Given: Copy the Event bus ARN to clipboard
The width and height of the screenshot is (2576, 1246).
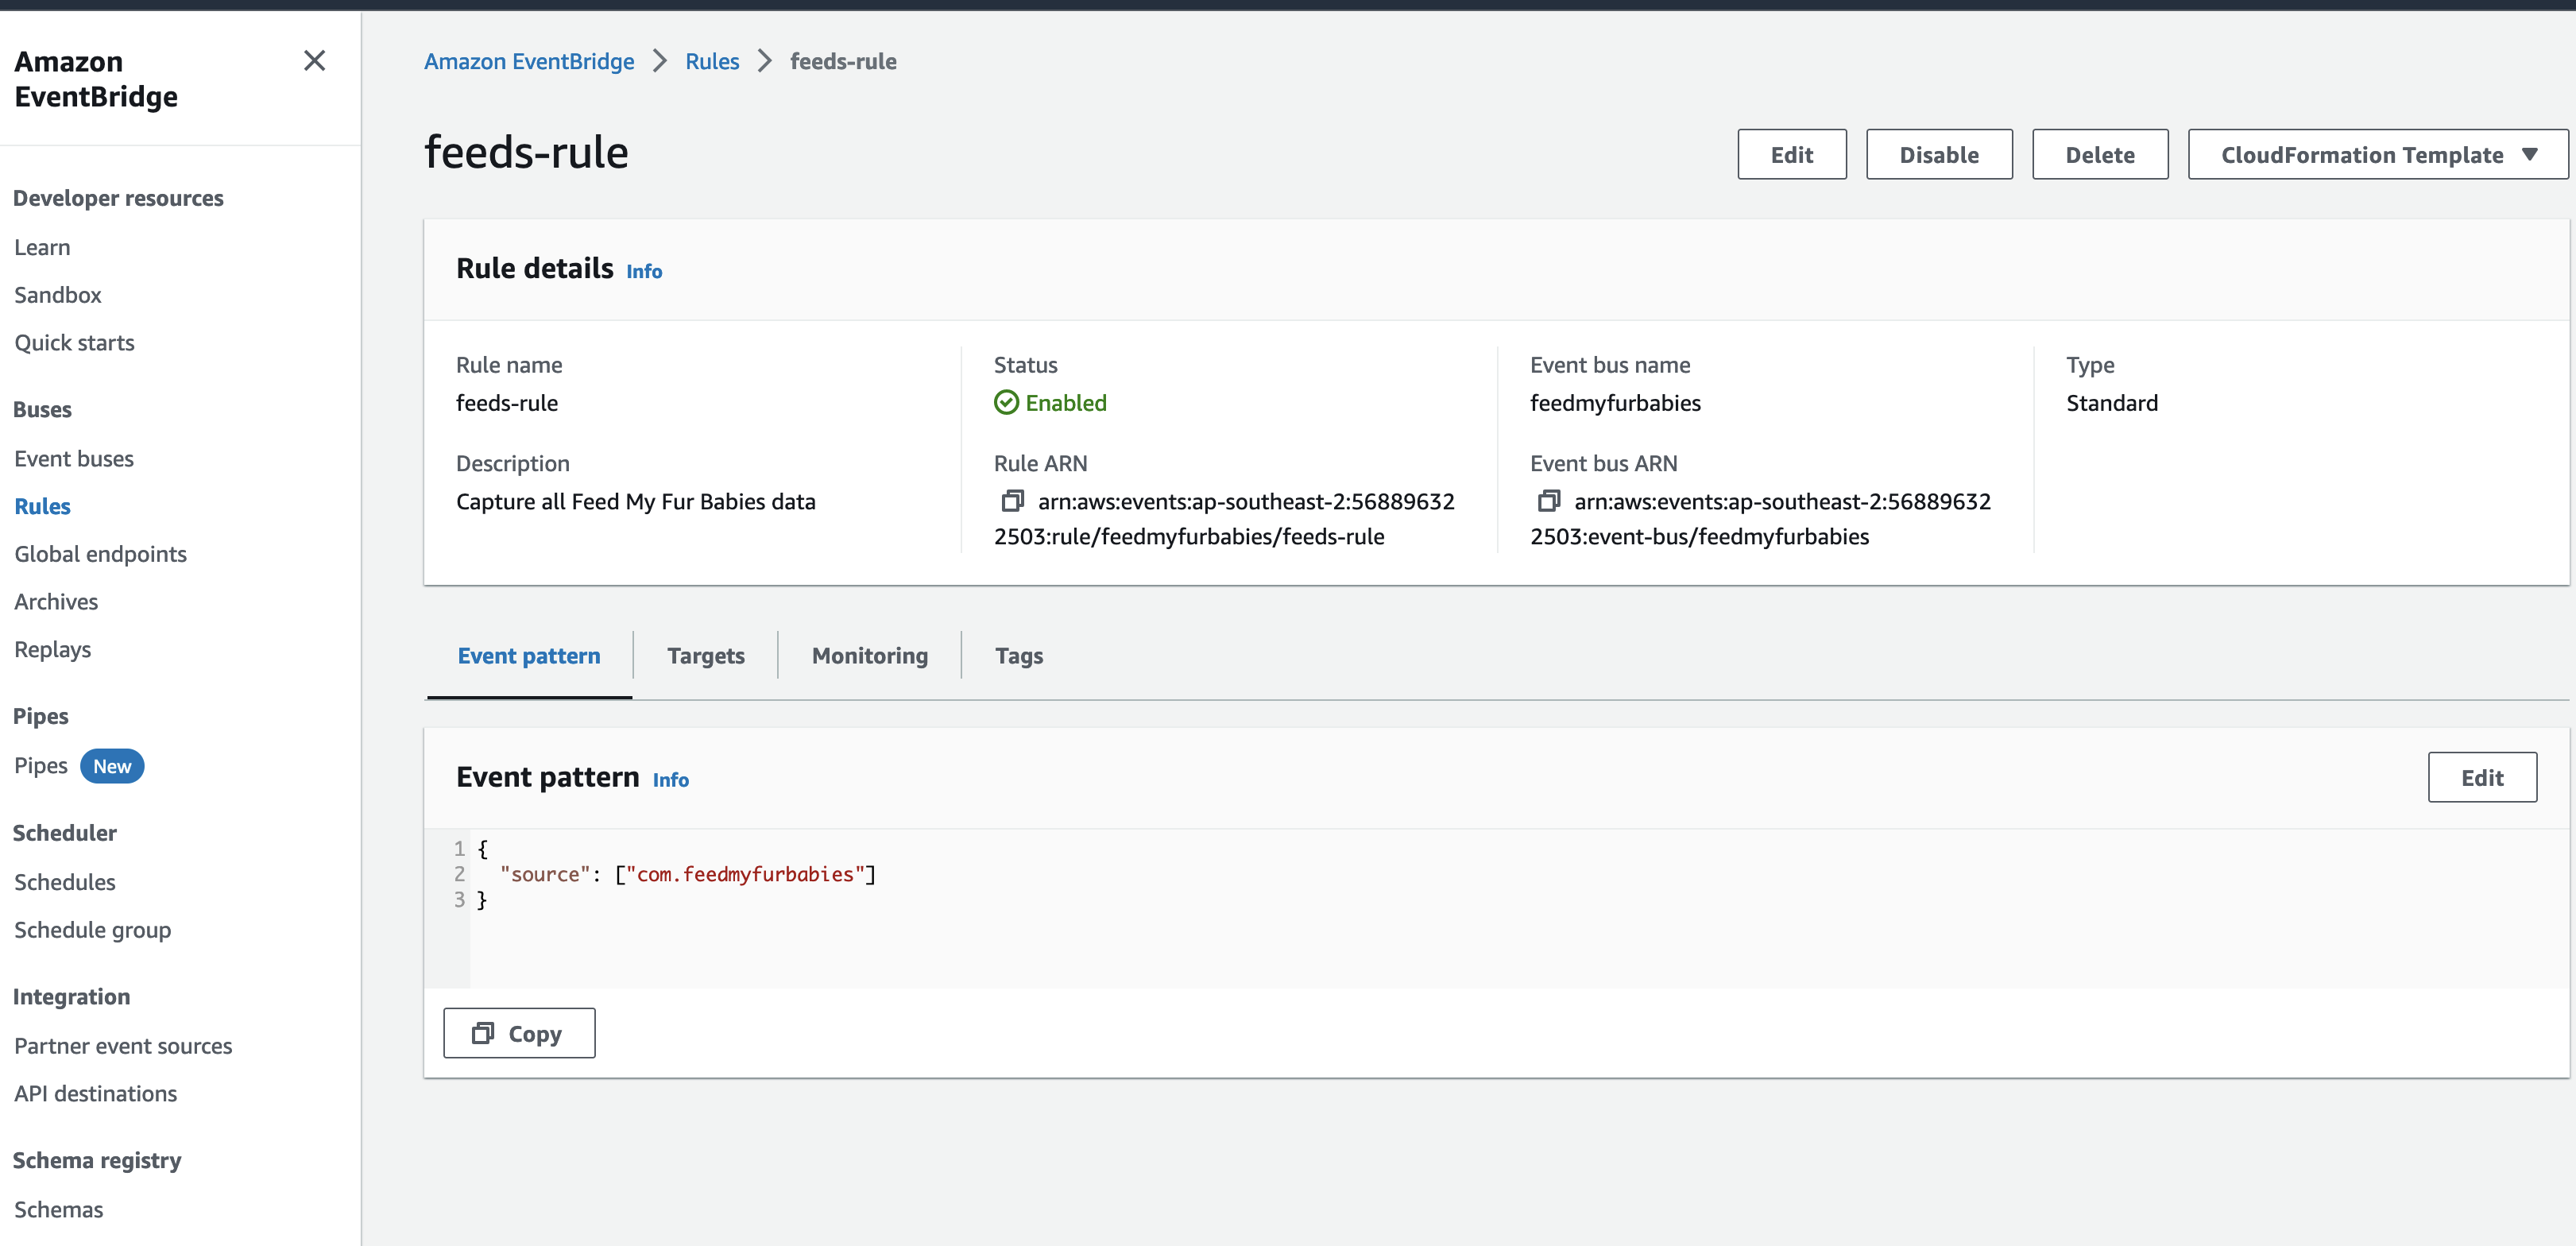Looking at the screenshot, I should pos(1548,500).
